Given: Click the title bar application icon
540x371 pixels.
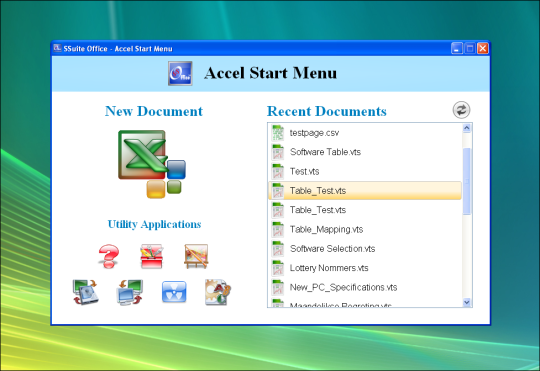Looking at the screenshot, I should tap(57, 48).
